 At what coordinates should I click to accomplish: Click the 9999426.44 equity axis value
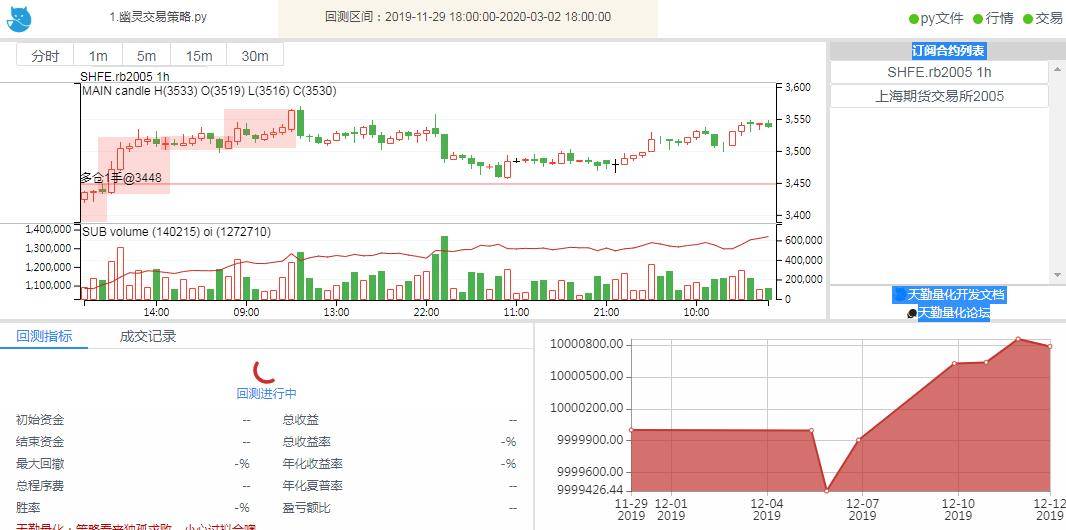[x=590, y=490]
